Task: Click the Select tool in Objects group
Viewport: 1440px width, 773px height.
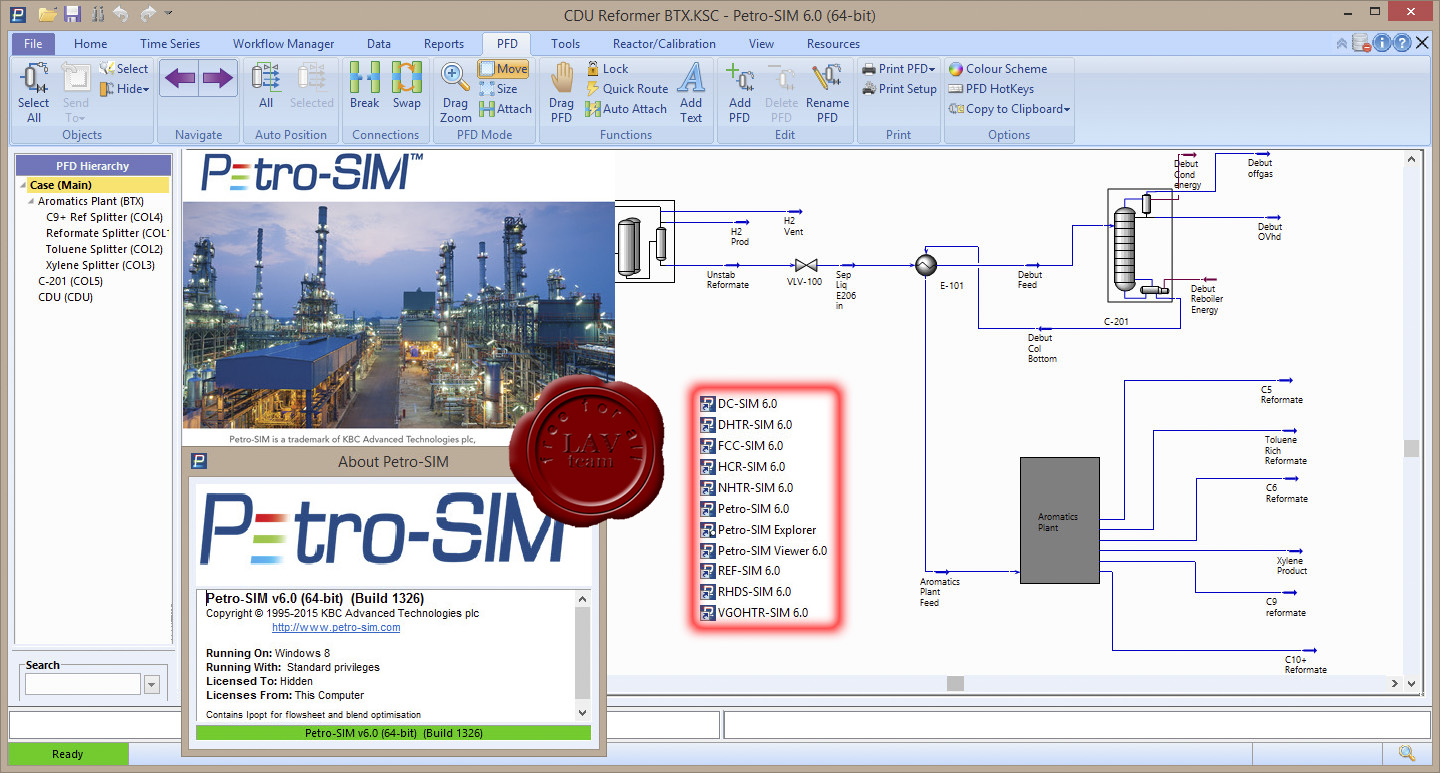Action: coord(124,69)
